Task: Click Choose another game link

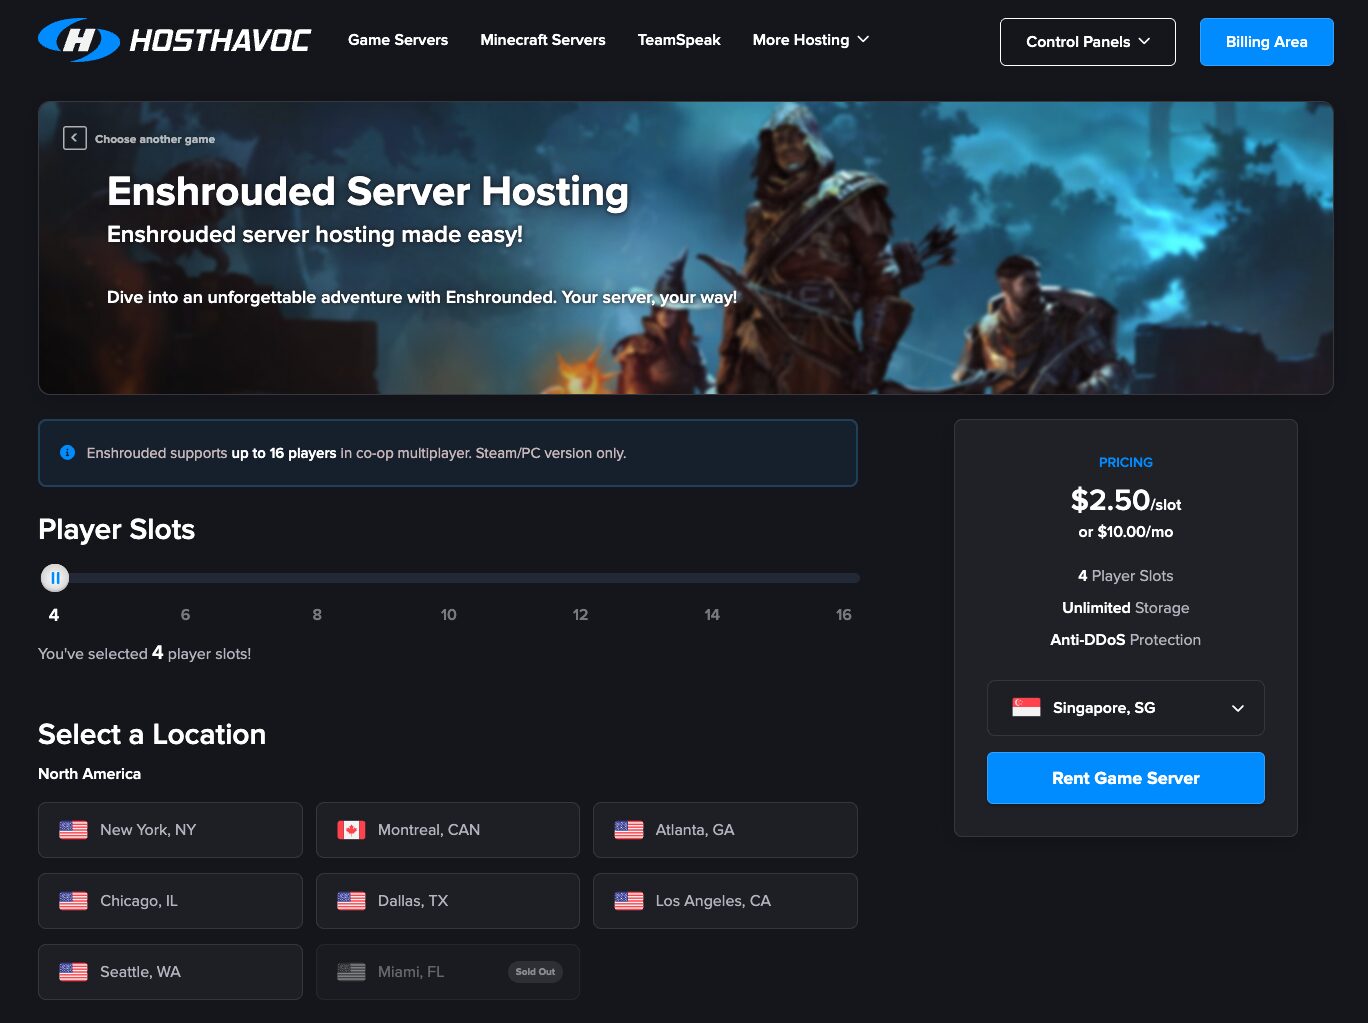Action: click(155, 139)
